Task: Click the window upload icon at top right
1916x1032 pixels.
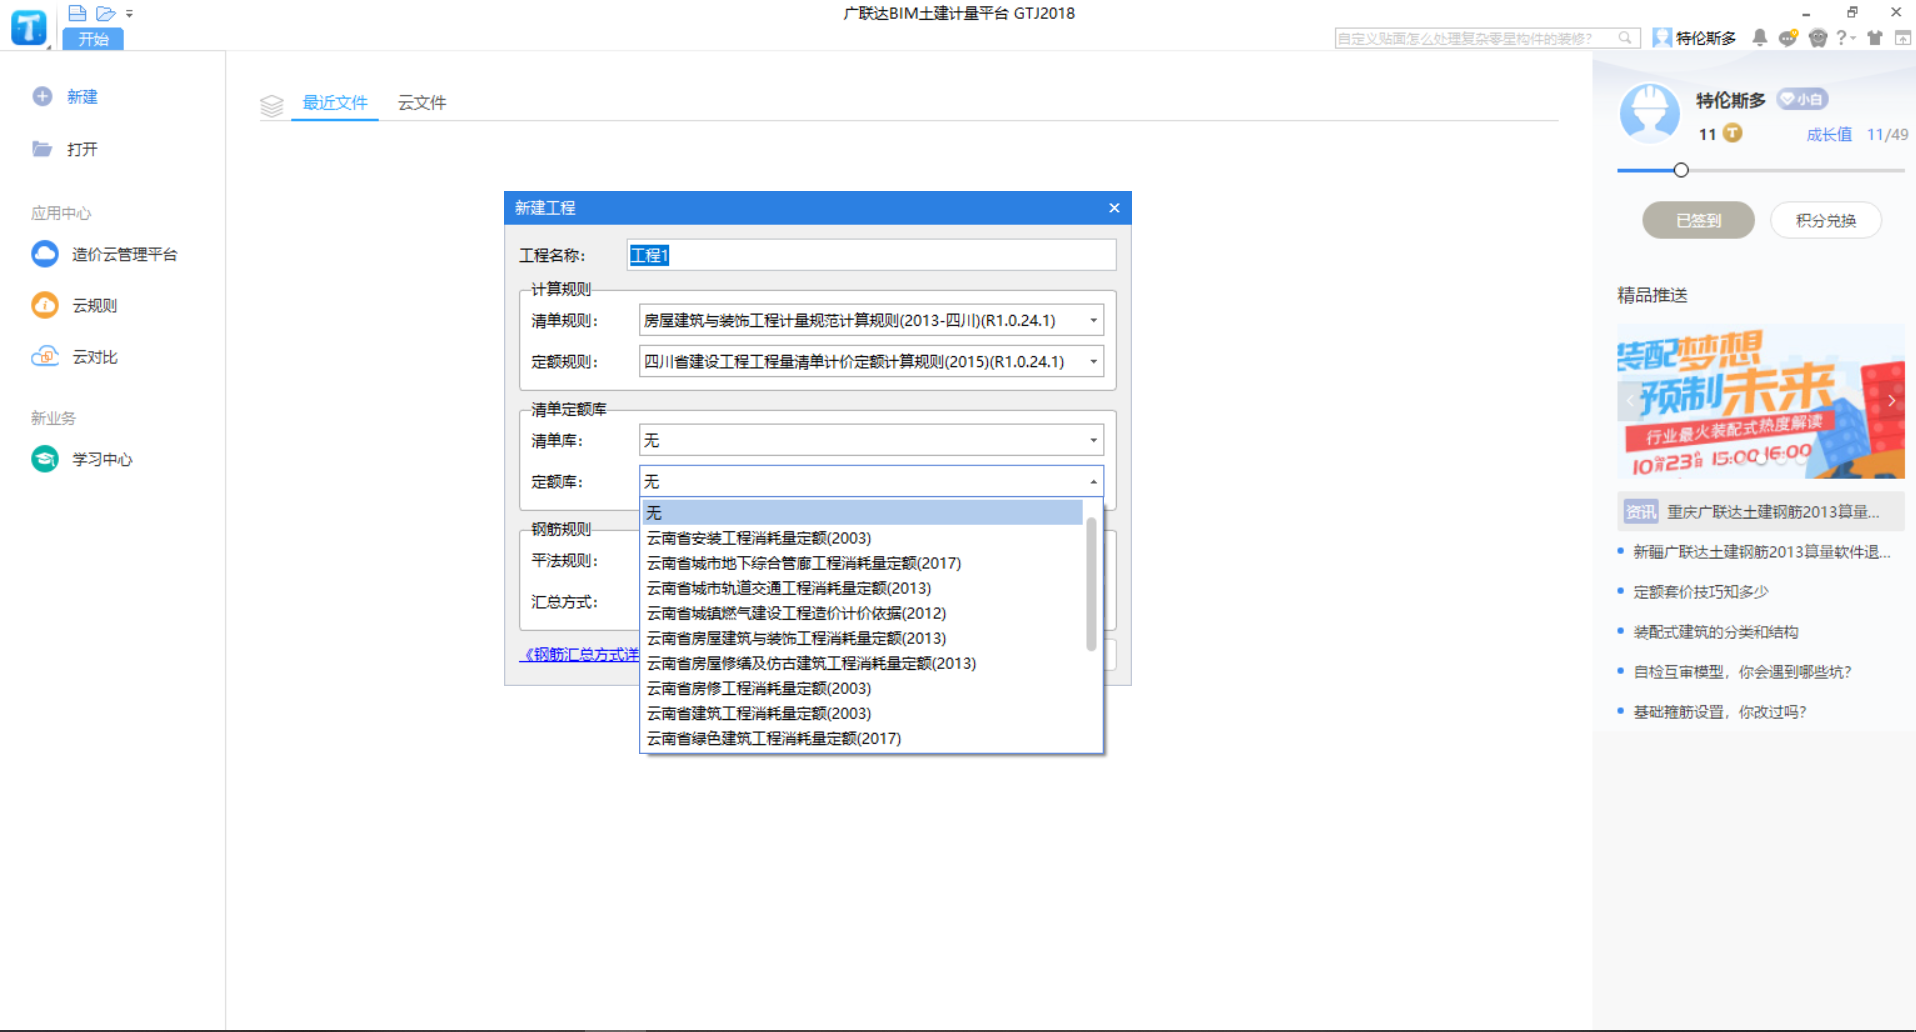Action: pyautogui.click(x=1903, y=38)
